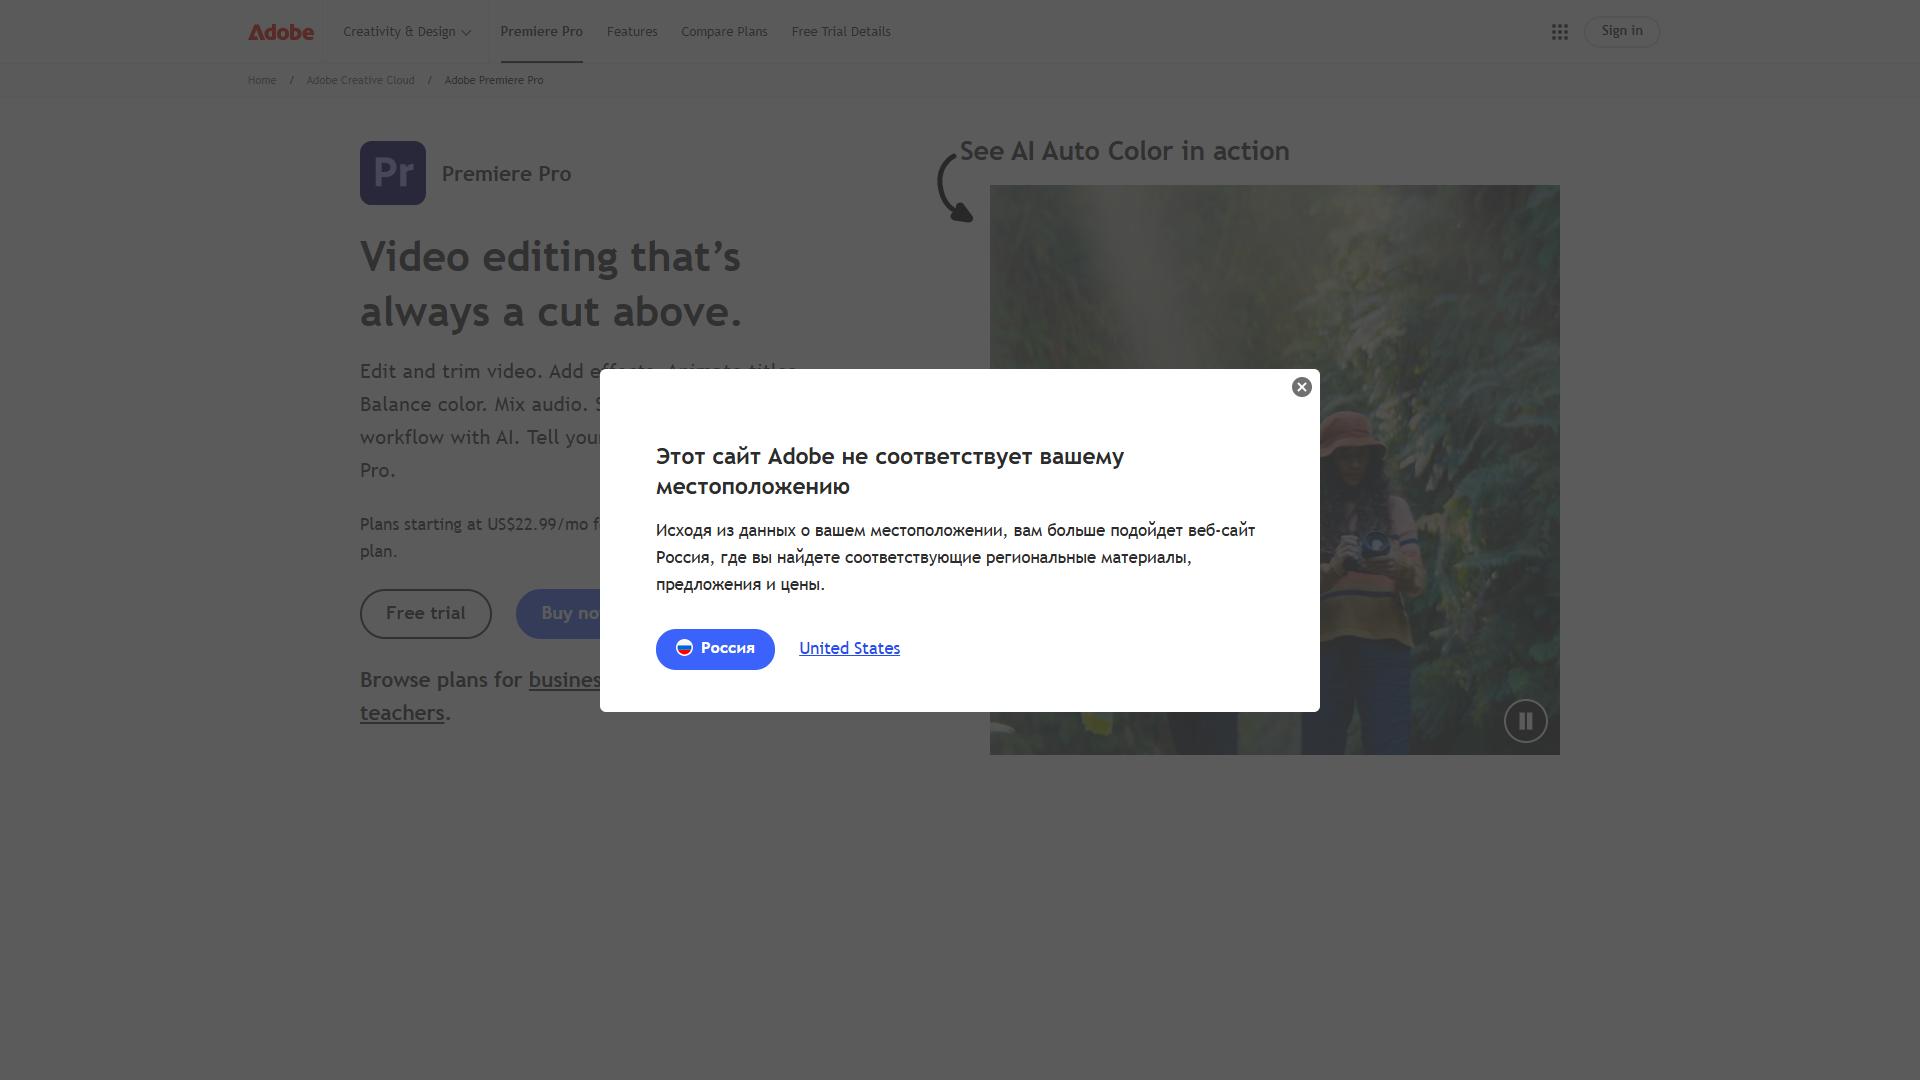
Task: Click 'See AI Auto Color in action' text
Action: [x=1125, y=151]
